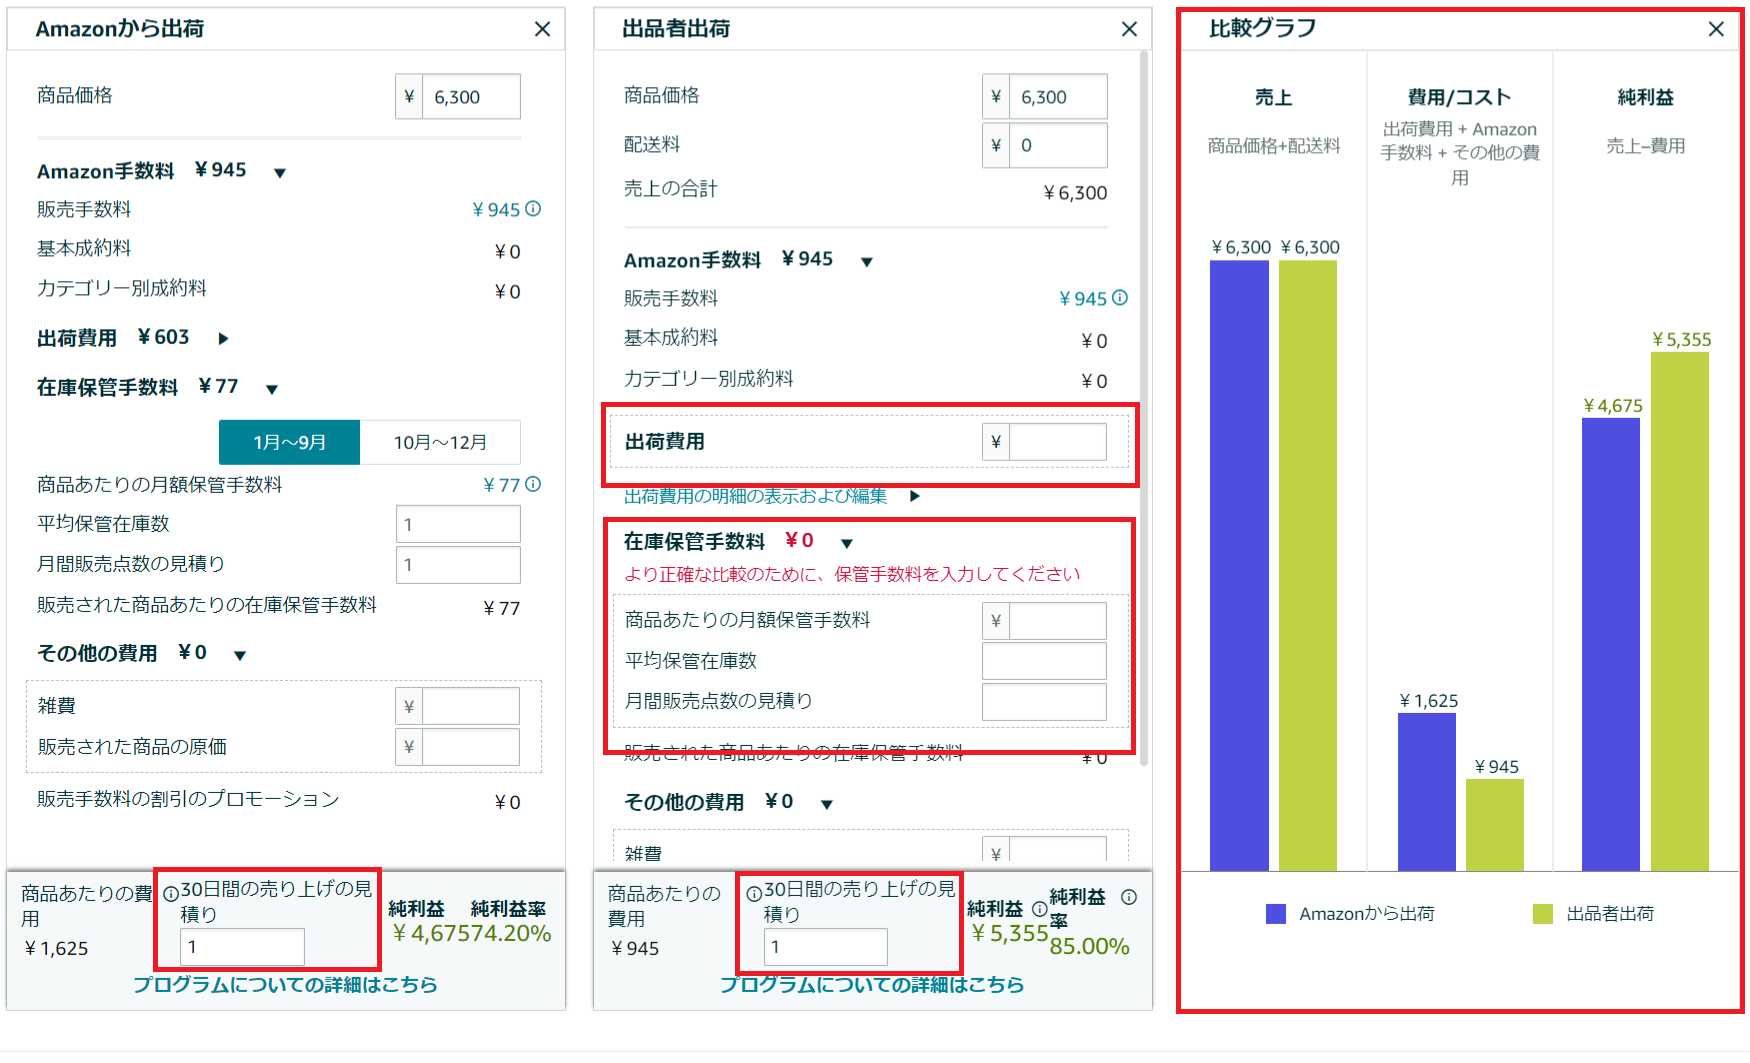The height and width of the screenshot is (1063, 1750).
Task: Select the 10月〜12月 period tab
Action: click(x=440, y=442)
